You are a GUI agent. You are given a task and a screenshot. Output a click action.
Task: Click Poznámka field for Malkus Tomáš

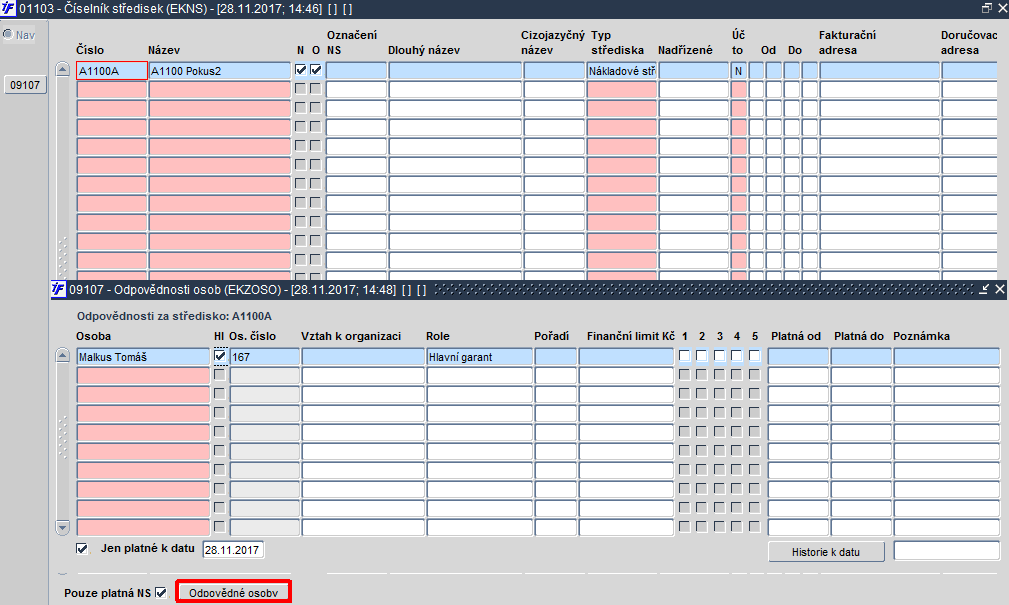[947, 357]
